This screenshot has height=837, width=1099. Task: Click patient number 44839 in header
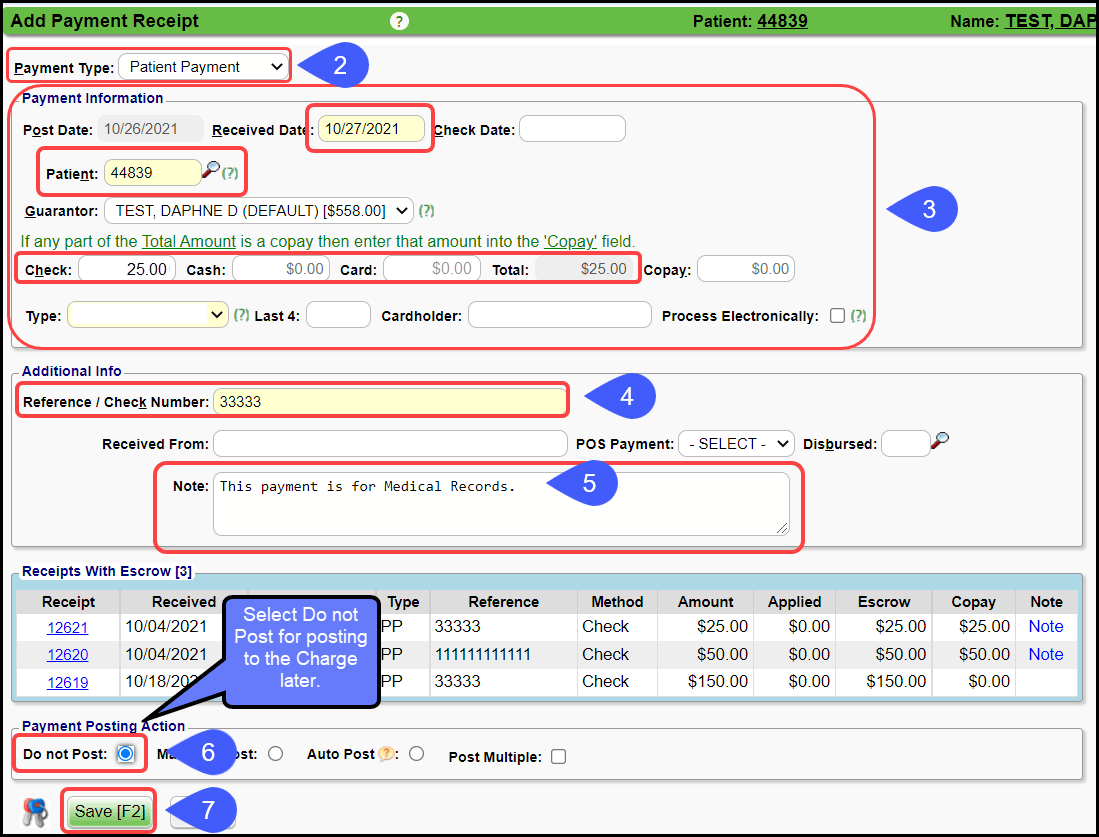pos(782,21)
